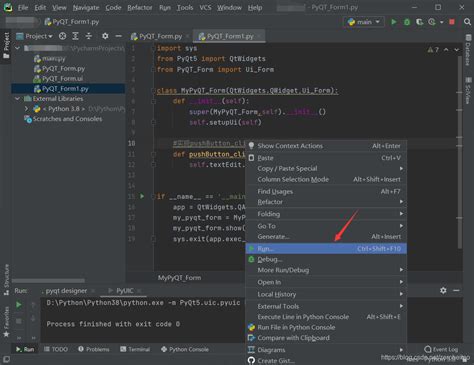Open More Run/Debug submenu

(326, 270)
